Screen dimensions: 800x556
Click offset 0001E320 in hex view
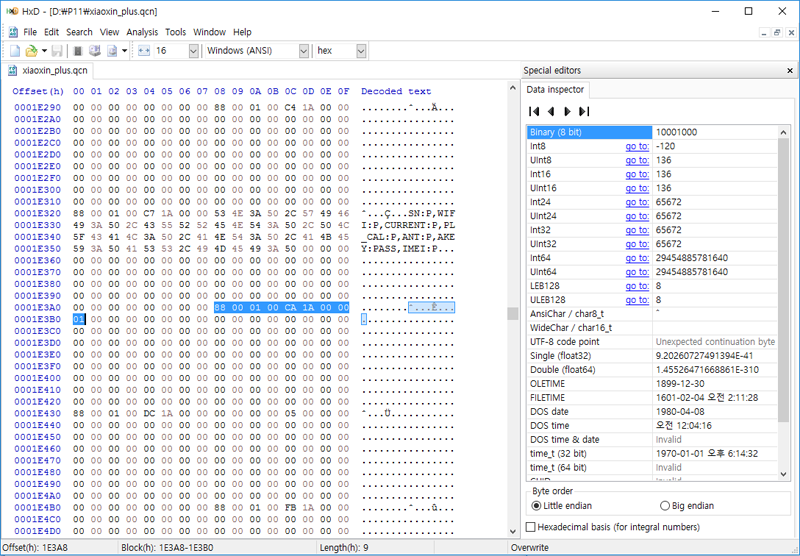[37, 213]
